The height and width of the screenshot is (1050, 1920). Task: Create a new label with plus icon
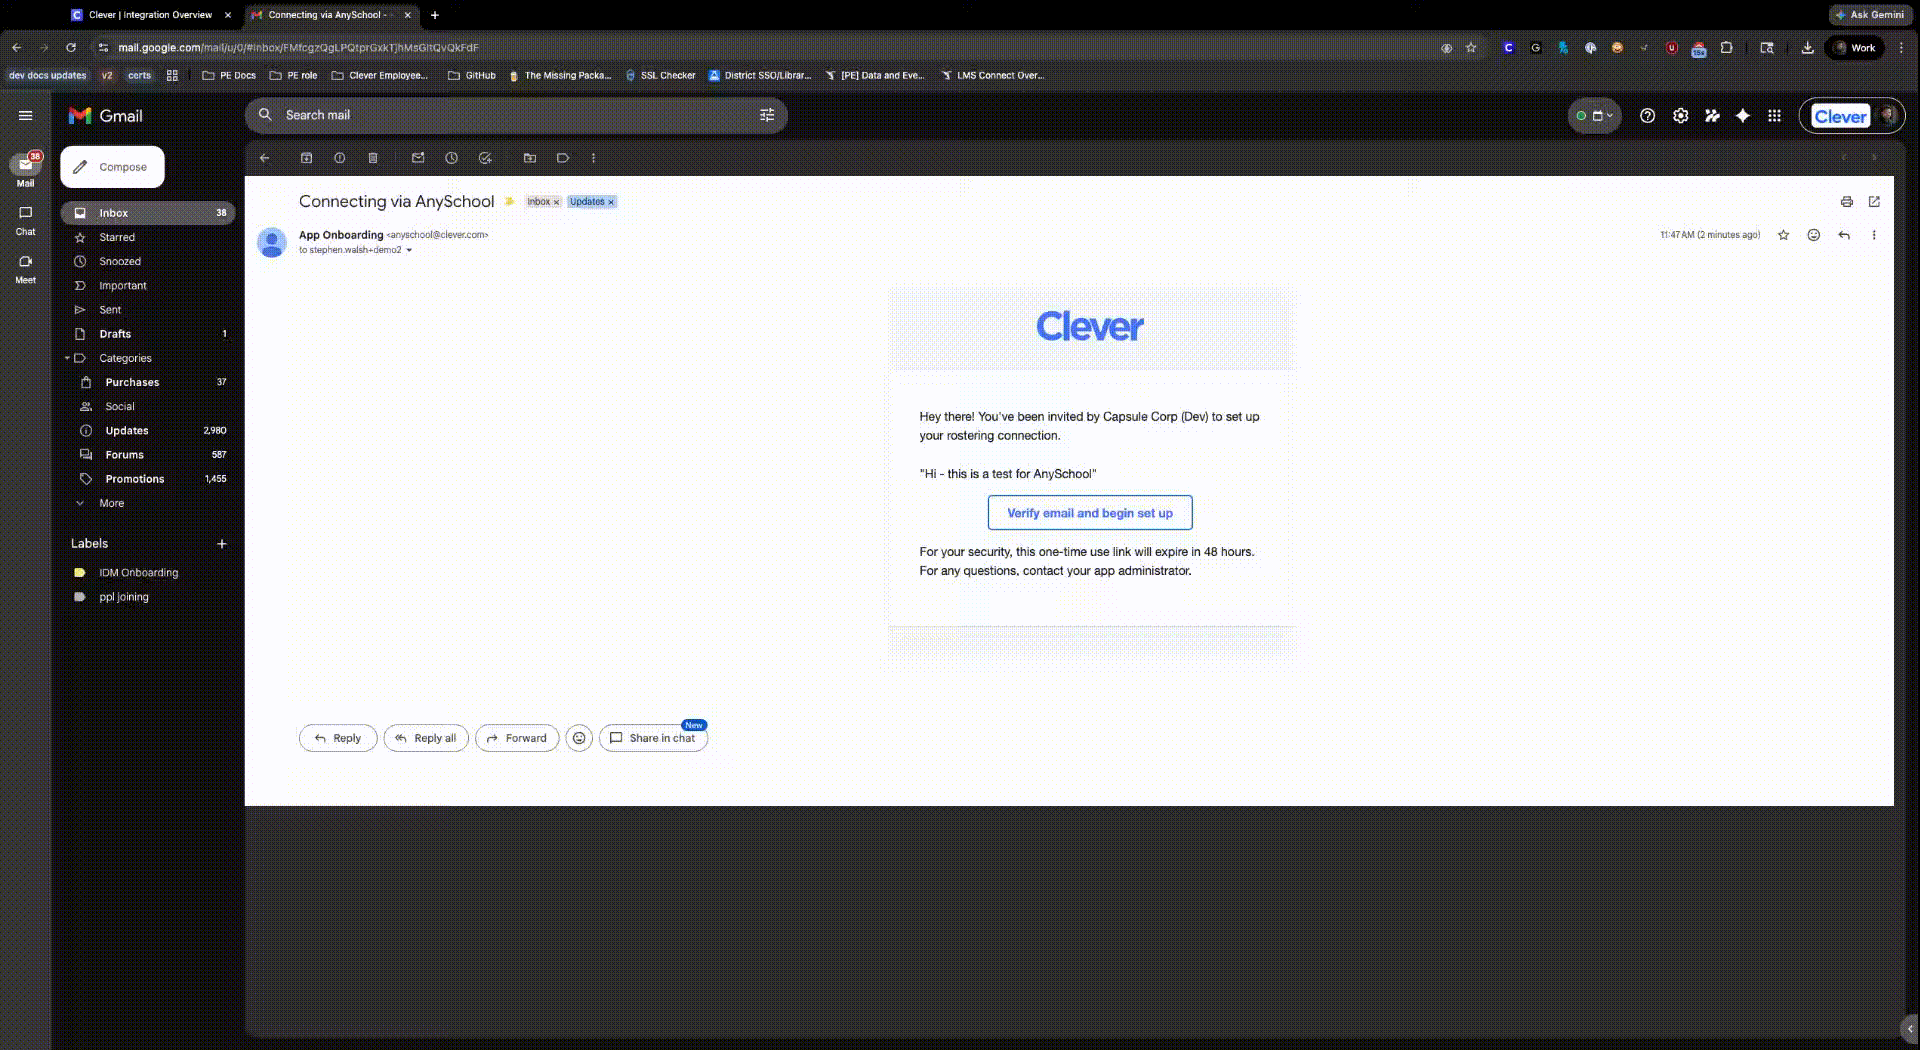[x=222, y=544]
